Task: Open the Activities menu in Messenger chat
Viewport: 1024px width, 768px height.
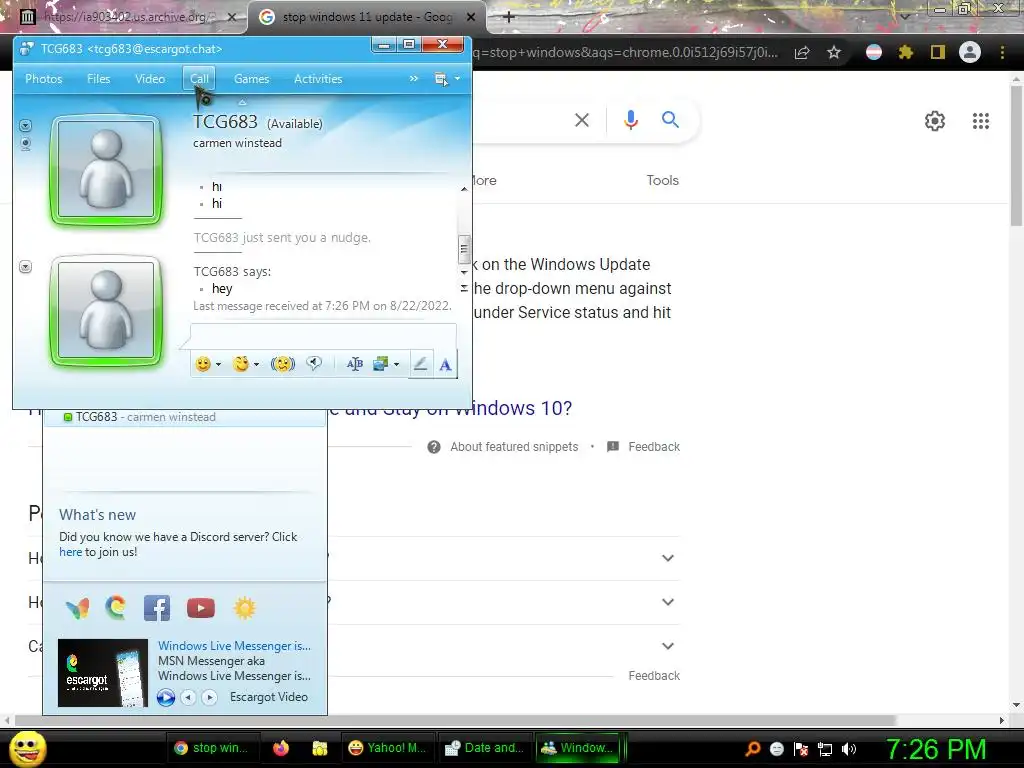Action: point(318,78)
